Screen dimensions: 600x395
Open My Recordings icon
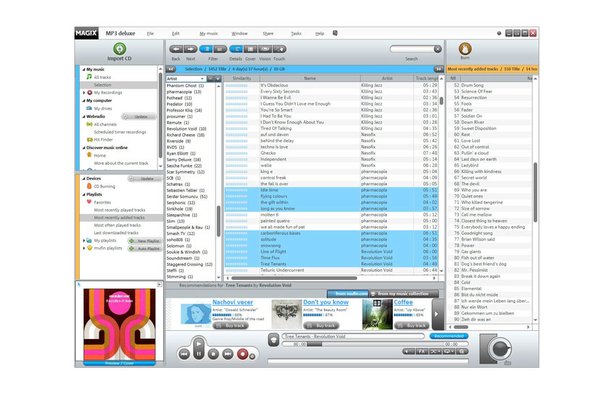pyautogui.click(x=90, y=93)
